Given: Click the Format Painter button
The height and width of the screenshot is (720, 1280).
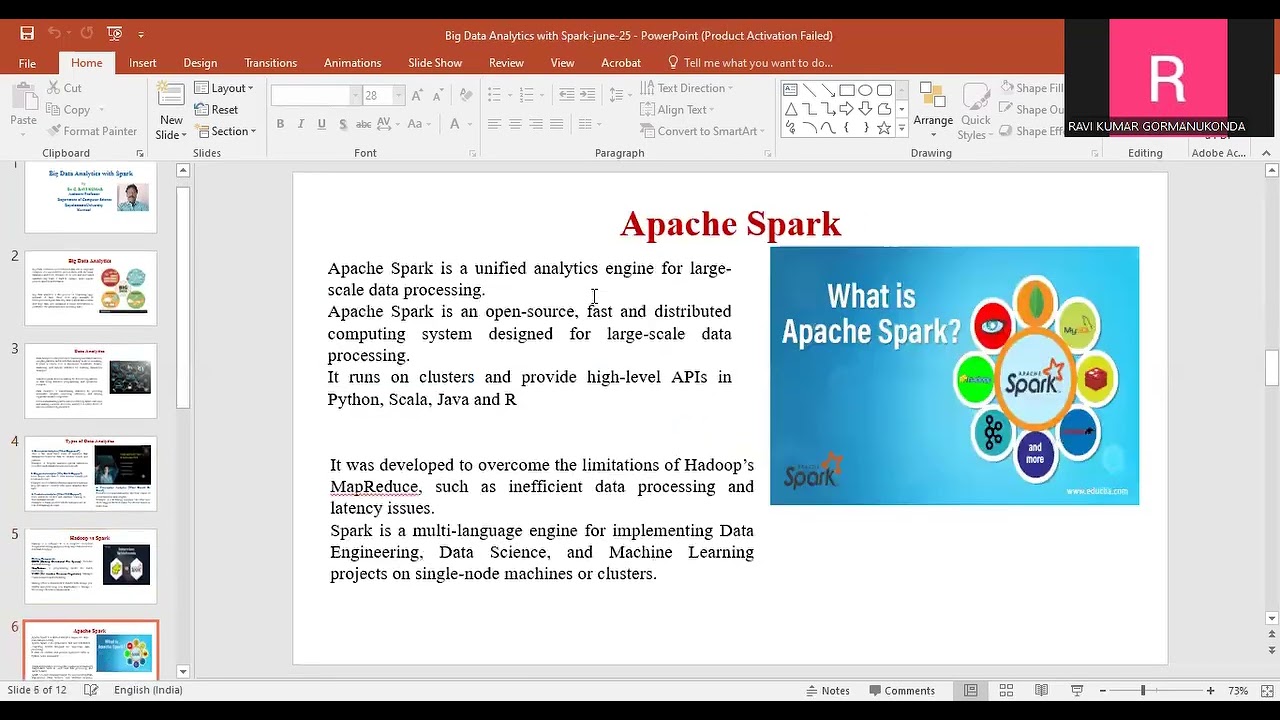Looking at the screenshot, I should [x=93, y=131].
